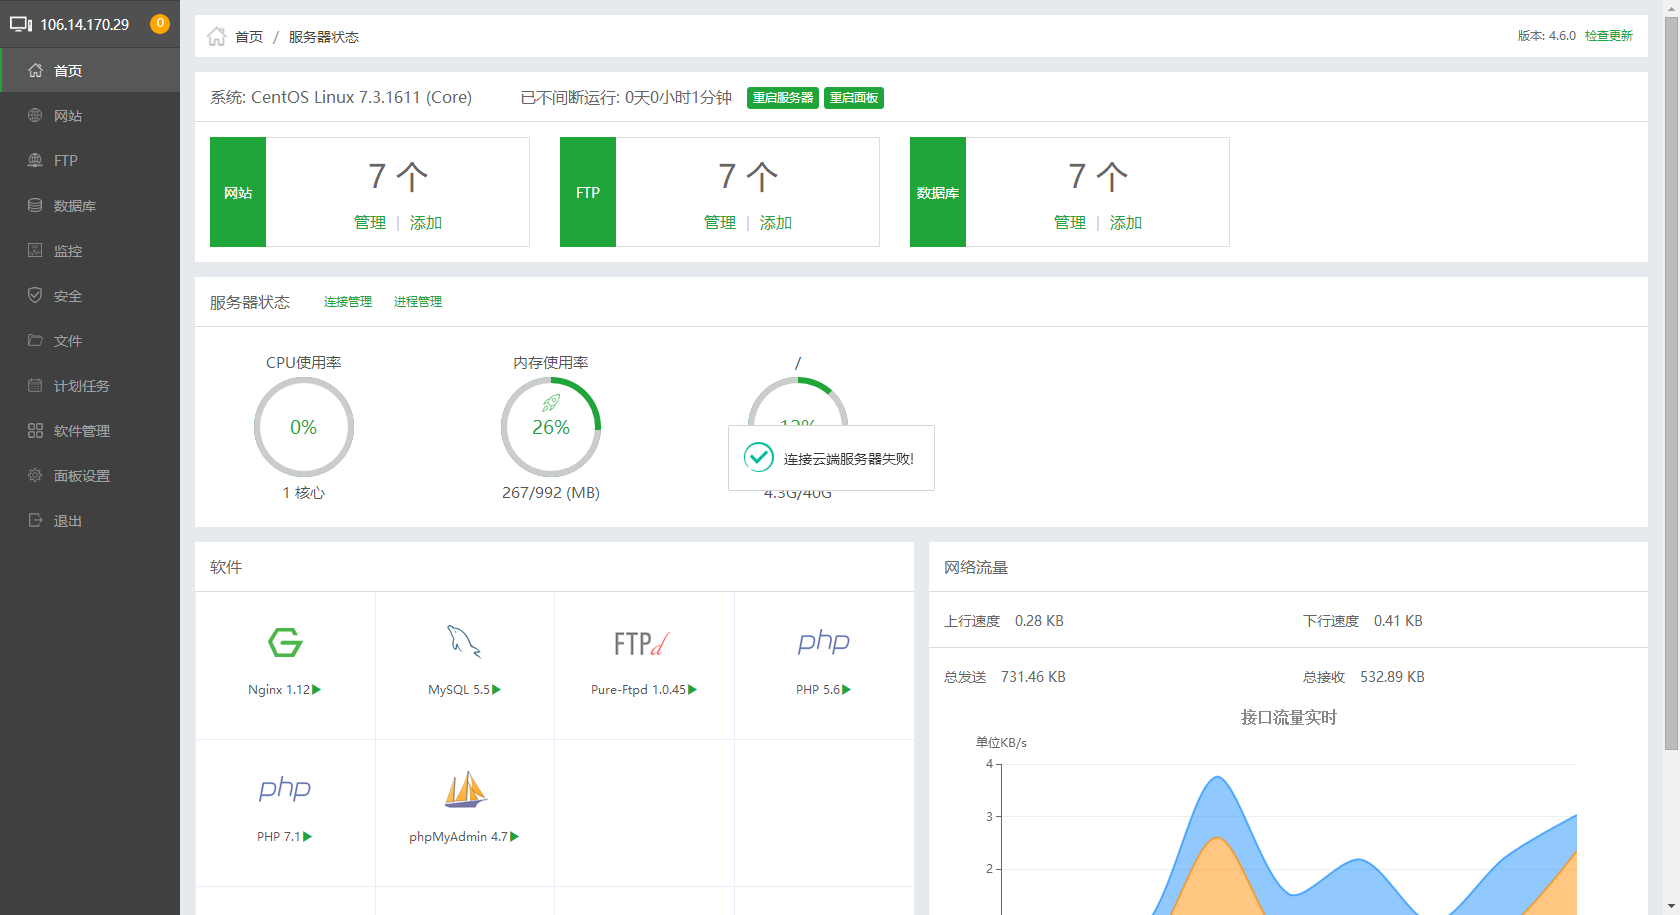Click the logout icon beside 退出
This screenshot has width=1680, height=915.
pyautogui.click(x=35, y=520)
